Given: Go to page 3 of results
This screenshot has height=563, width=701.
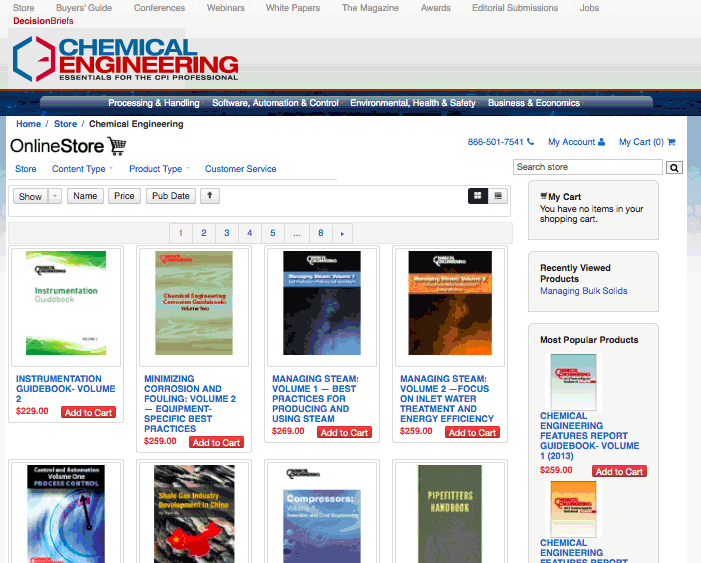Looking at the screenshot, I should pos(227,233).
